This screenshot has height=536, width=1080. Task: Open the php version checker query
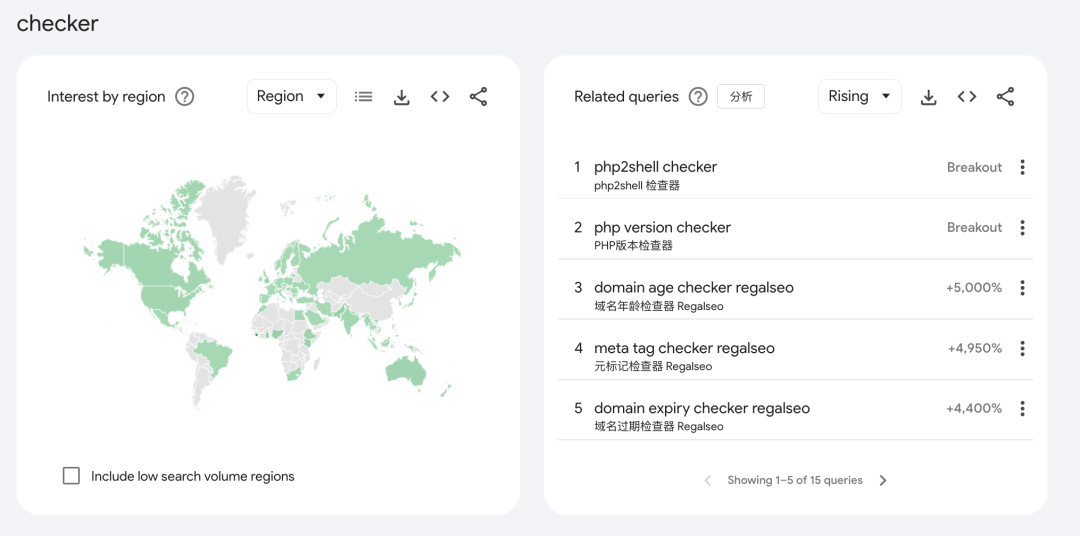[x=662, y=227]
